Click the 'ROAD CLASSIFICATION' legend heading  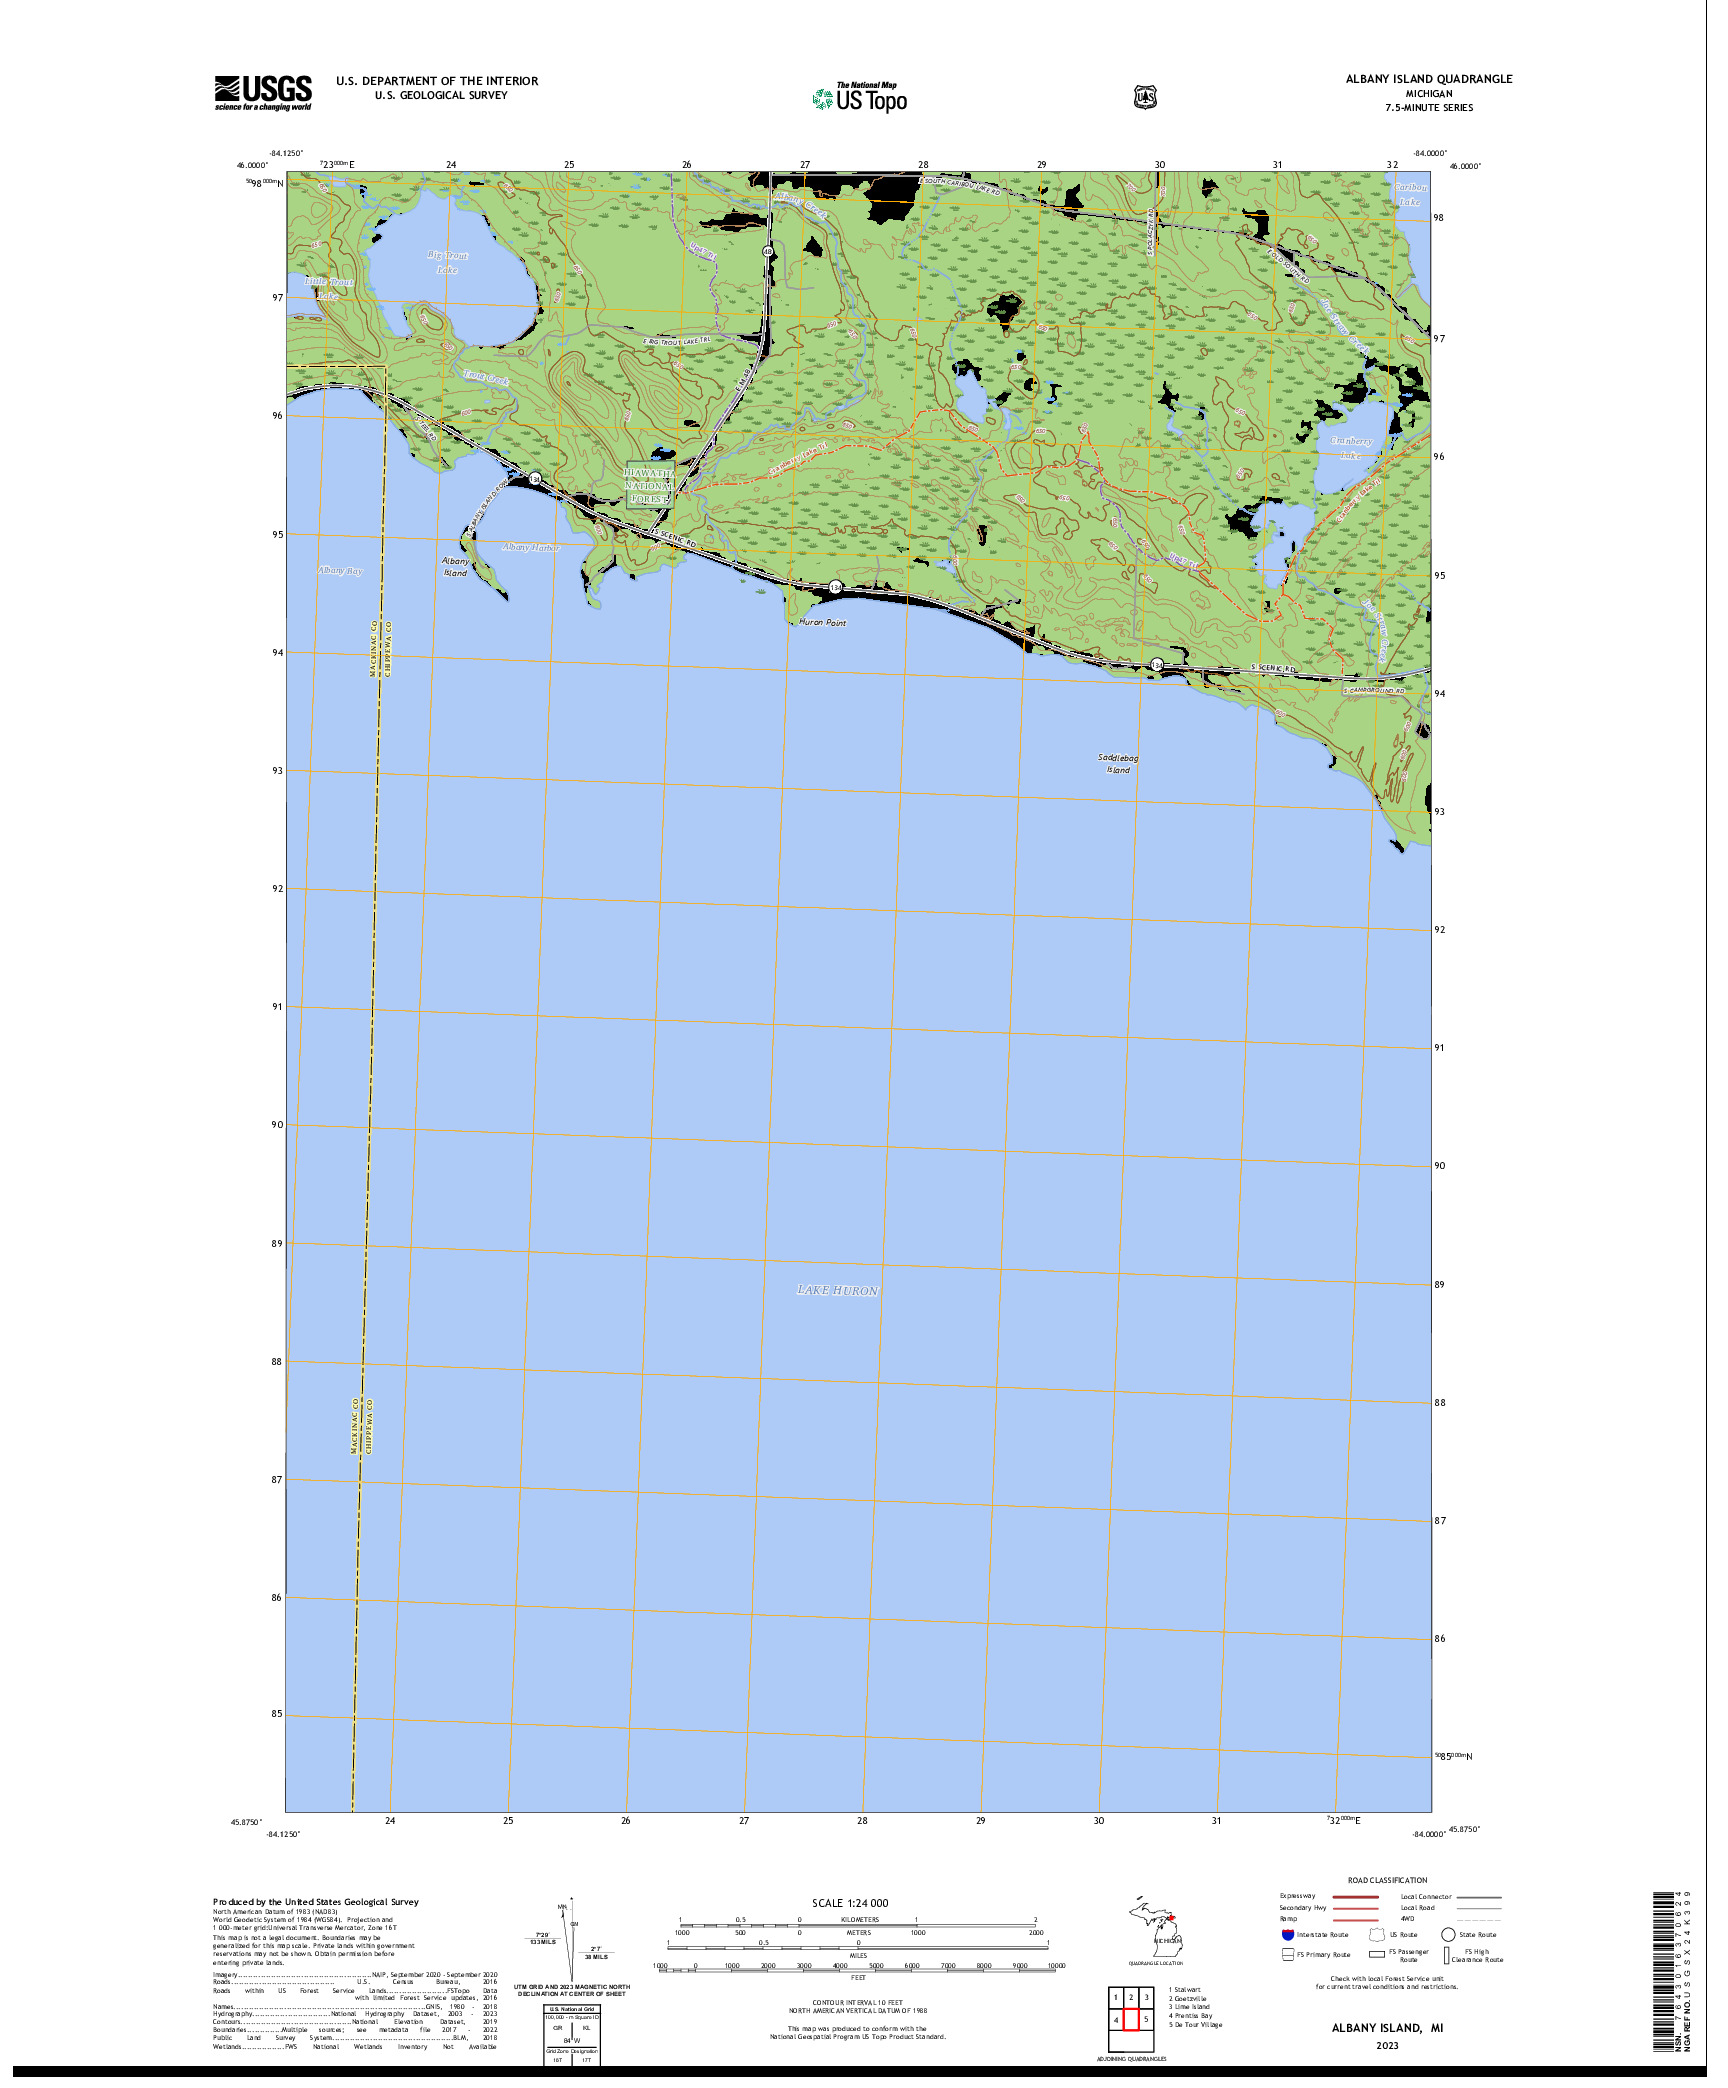(x=1387, y=1880)
